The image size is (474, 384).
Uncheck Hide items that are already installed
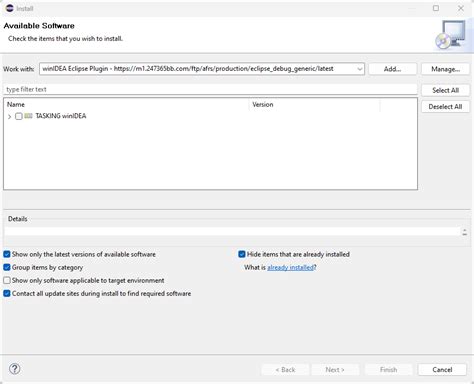(x=242, y=254)
